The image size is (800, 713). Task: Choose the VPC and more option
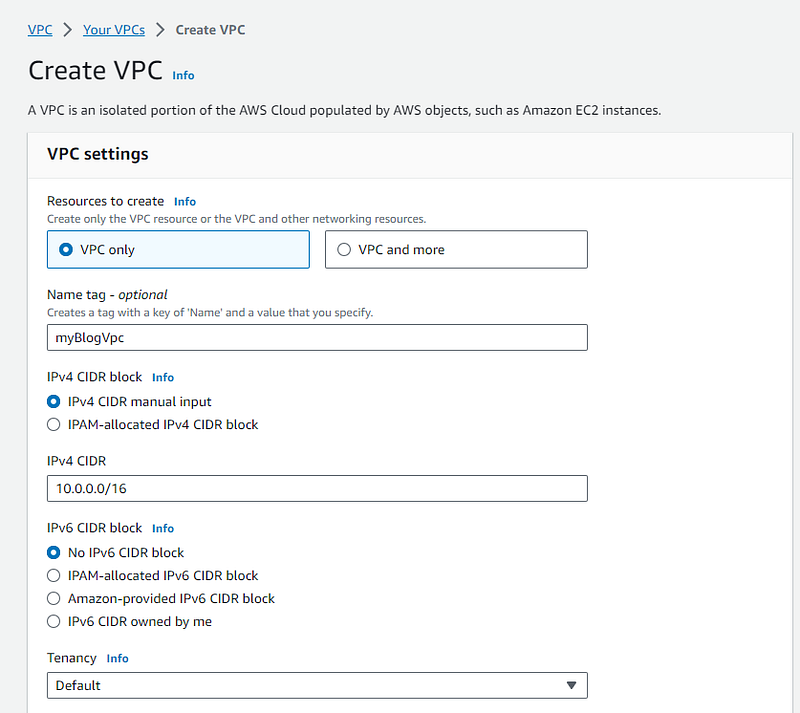(345, 250)
